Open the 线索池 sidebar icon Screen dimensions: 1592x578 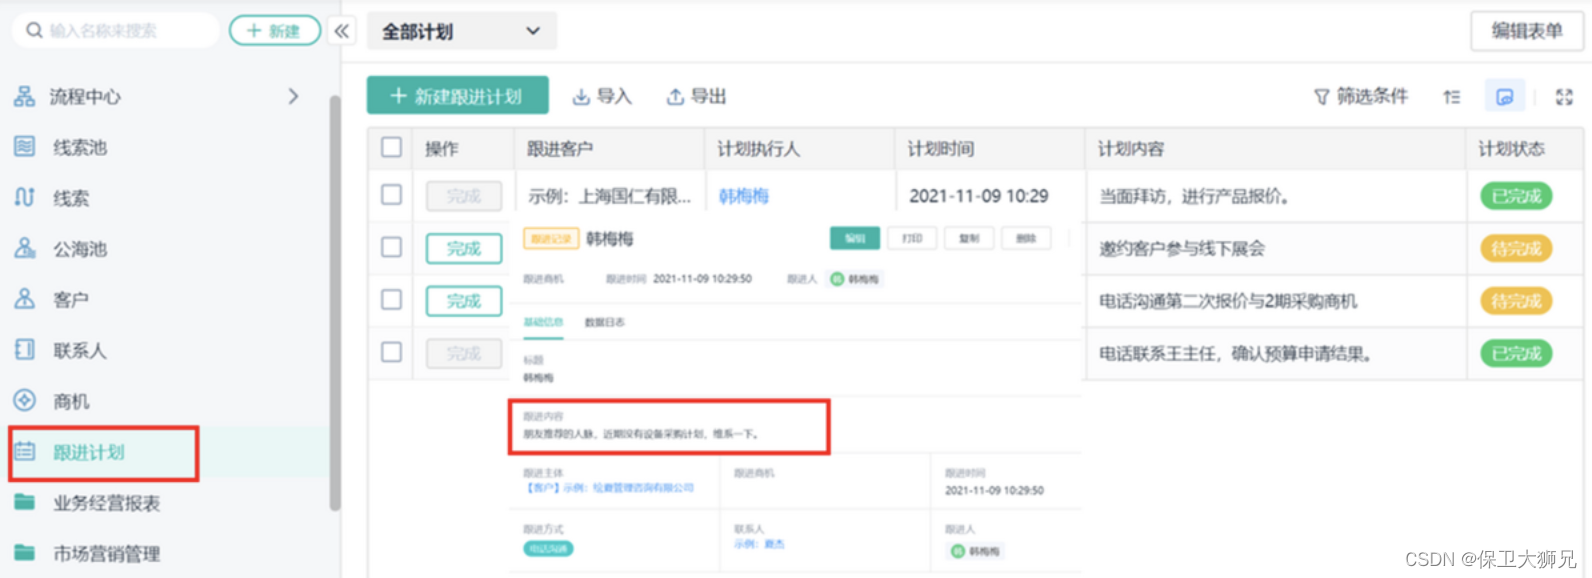click(x=24, y=146)
